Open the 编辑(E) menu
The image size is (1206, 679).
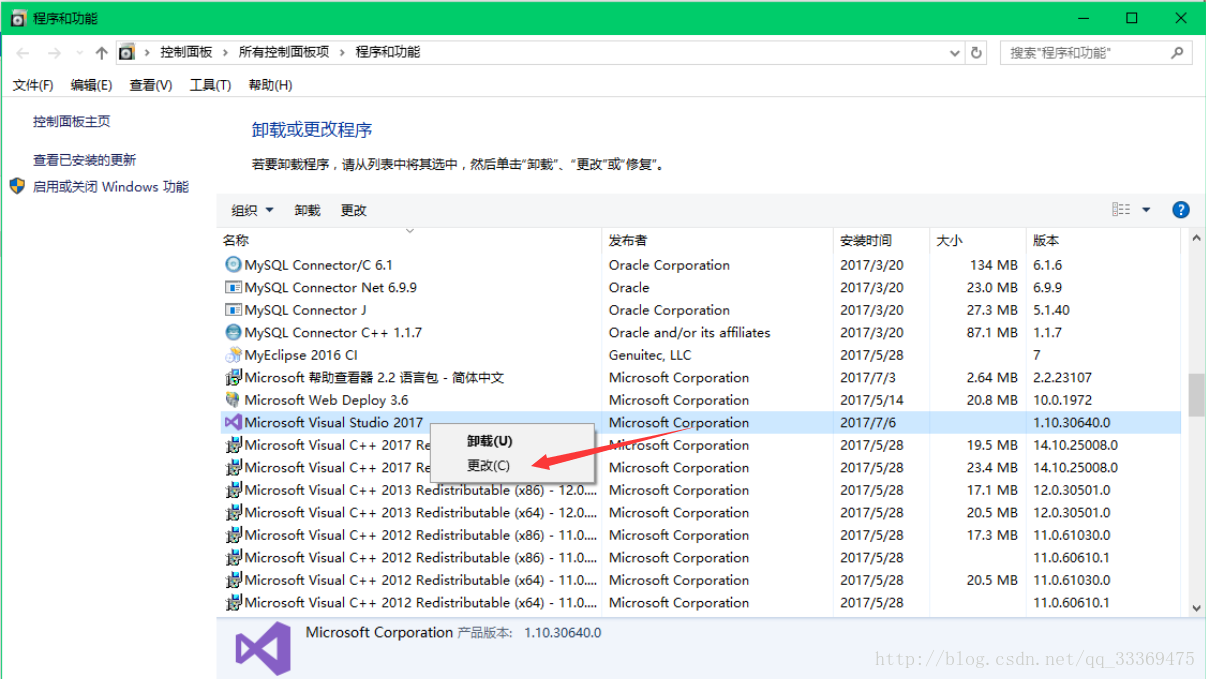(91, 85)
